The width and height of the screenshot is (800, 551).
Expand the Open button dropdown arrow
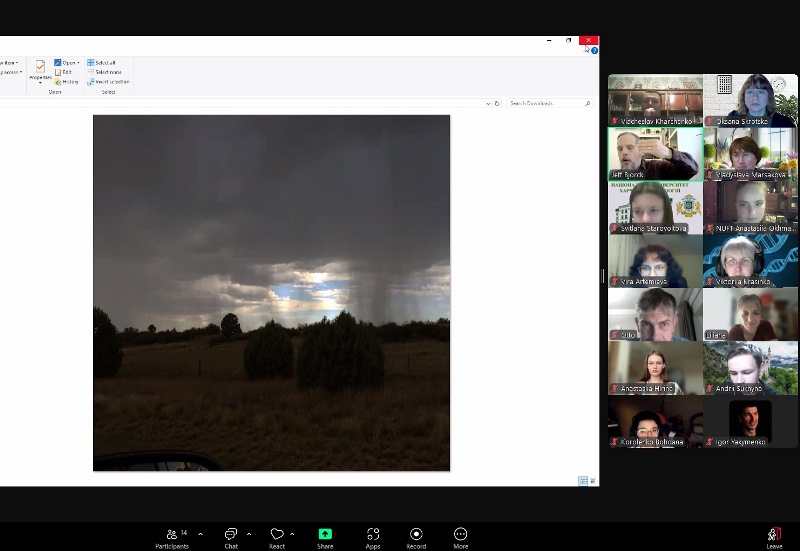[x=79, y=63]
